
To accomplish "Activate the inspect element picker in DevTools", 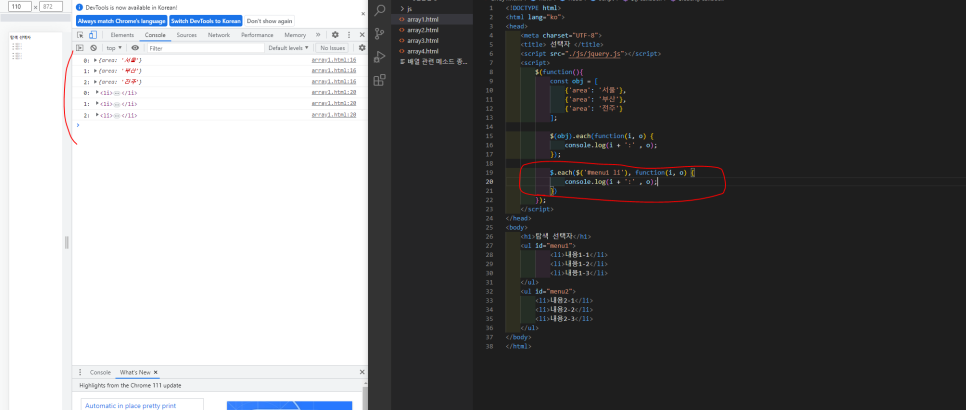I will [80, 35].
